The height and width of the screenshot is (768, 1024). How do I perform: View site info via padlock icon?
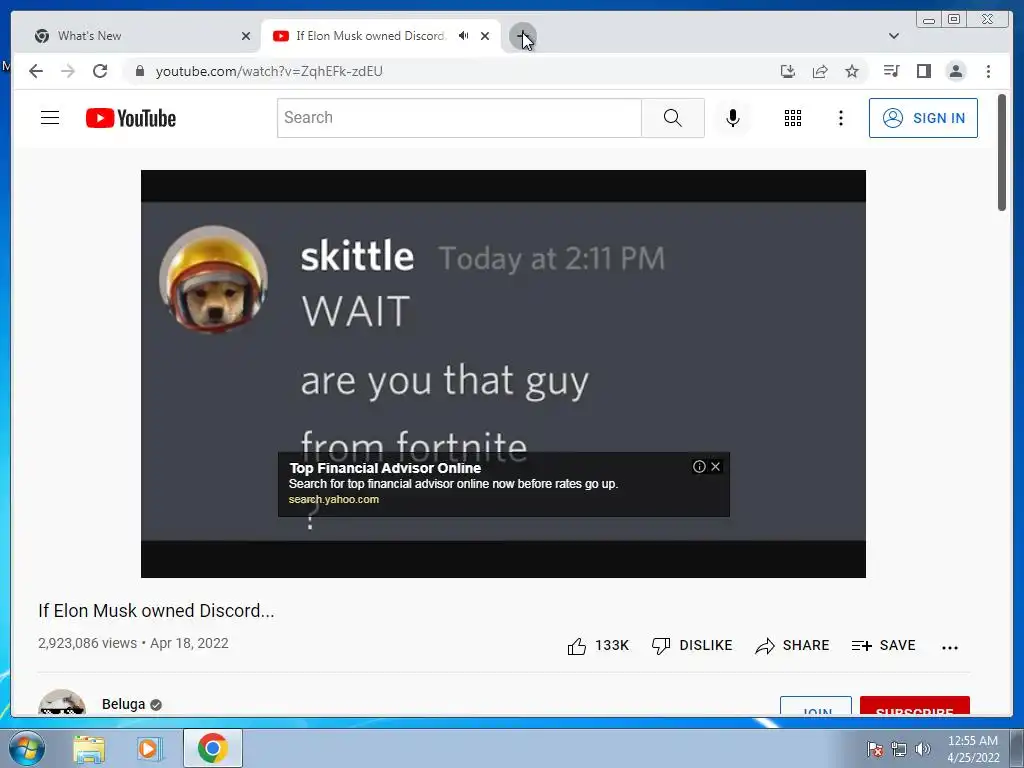point(139,71)
